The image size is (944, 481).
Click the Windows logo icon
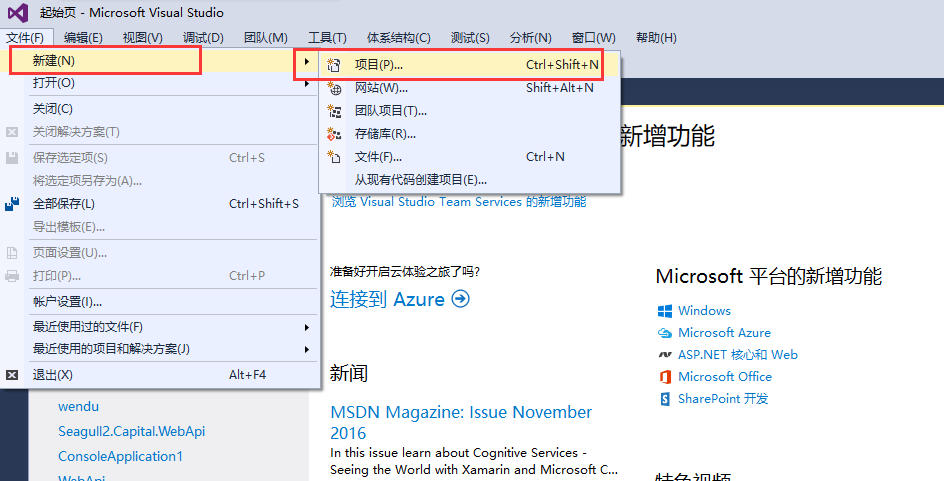665,311
